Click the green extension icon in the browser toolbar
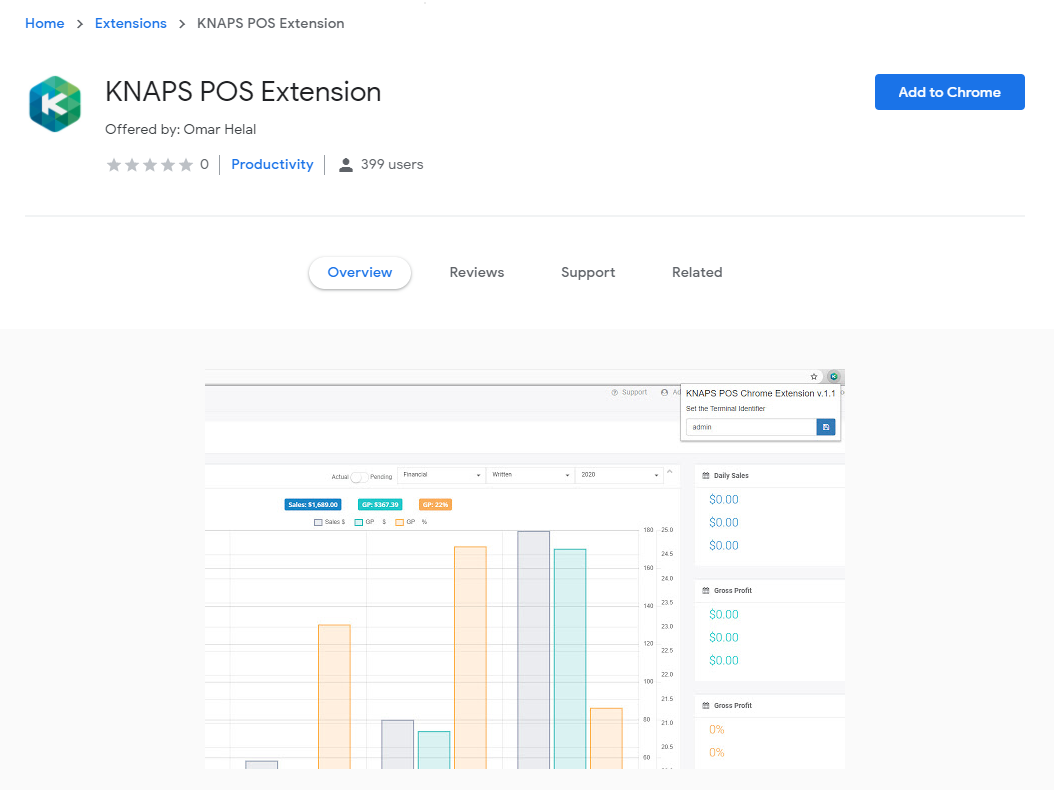 834,376
